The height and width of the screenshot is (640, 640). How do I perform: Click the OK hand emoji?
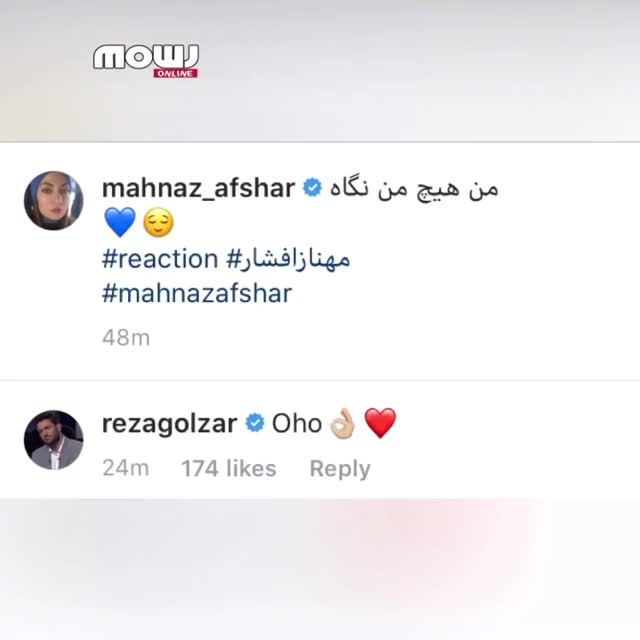click(342, 424)
